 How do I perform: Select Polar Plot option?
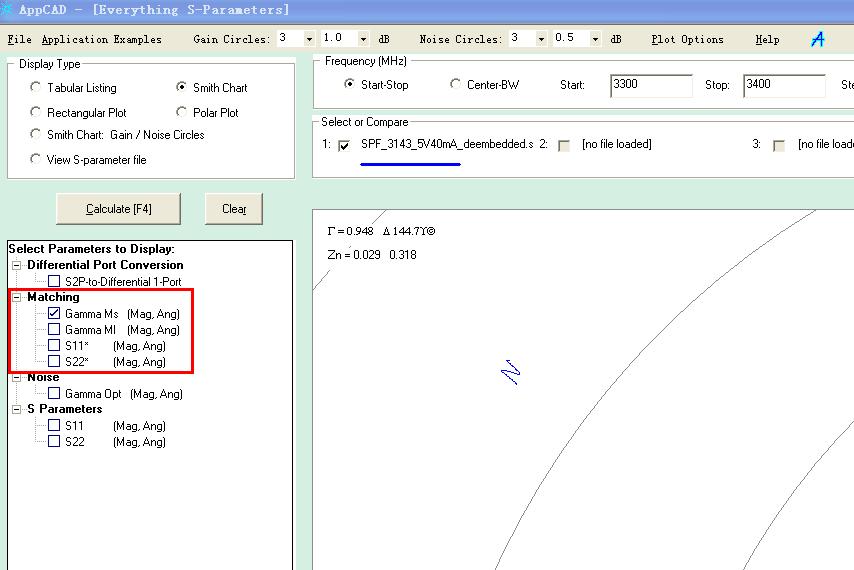click(181, 112)
